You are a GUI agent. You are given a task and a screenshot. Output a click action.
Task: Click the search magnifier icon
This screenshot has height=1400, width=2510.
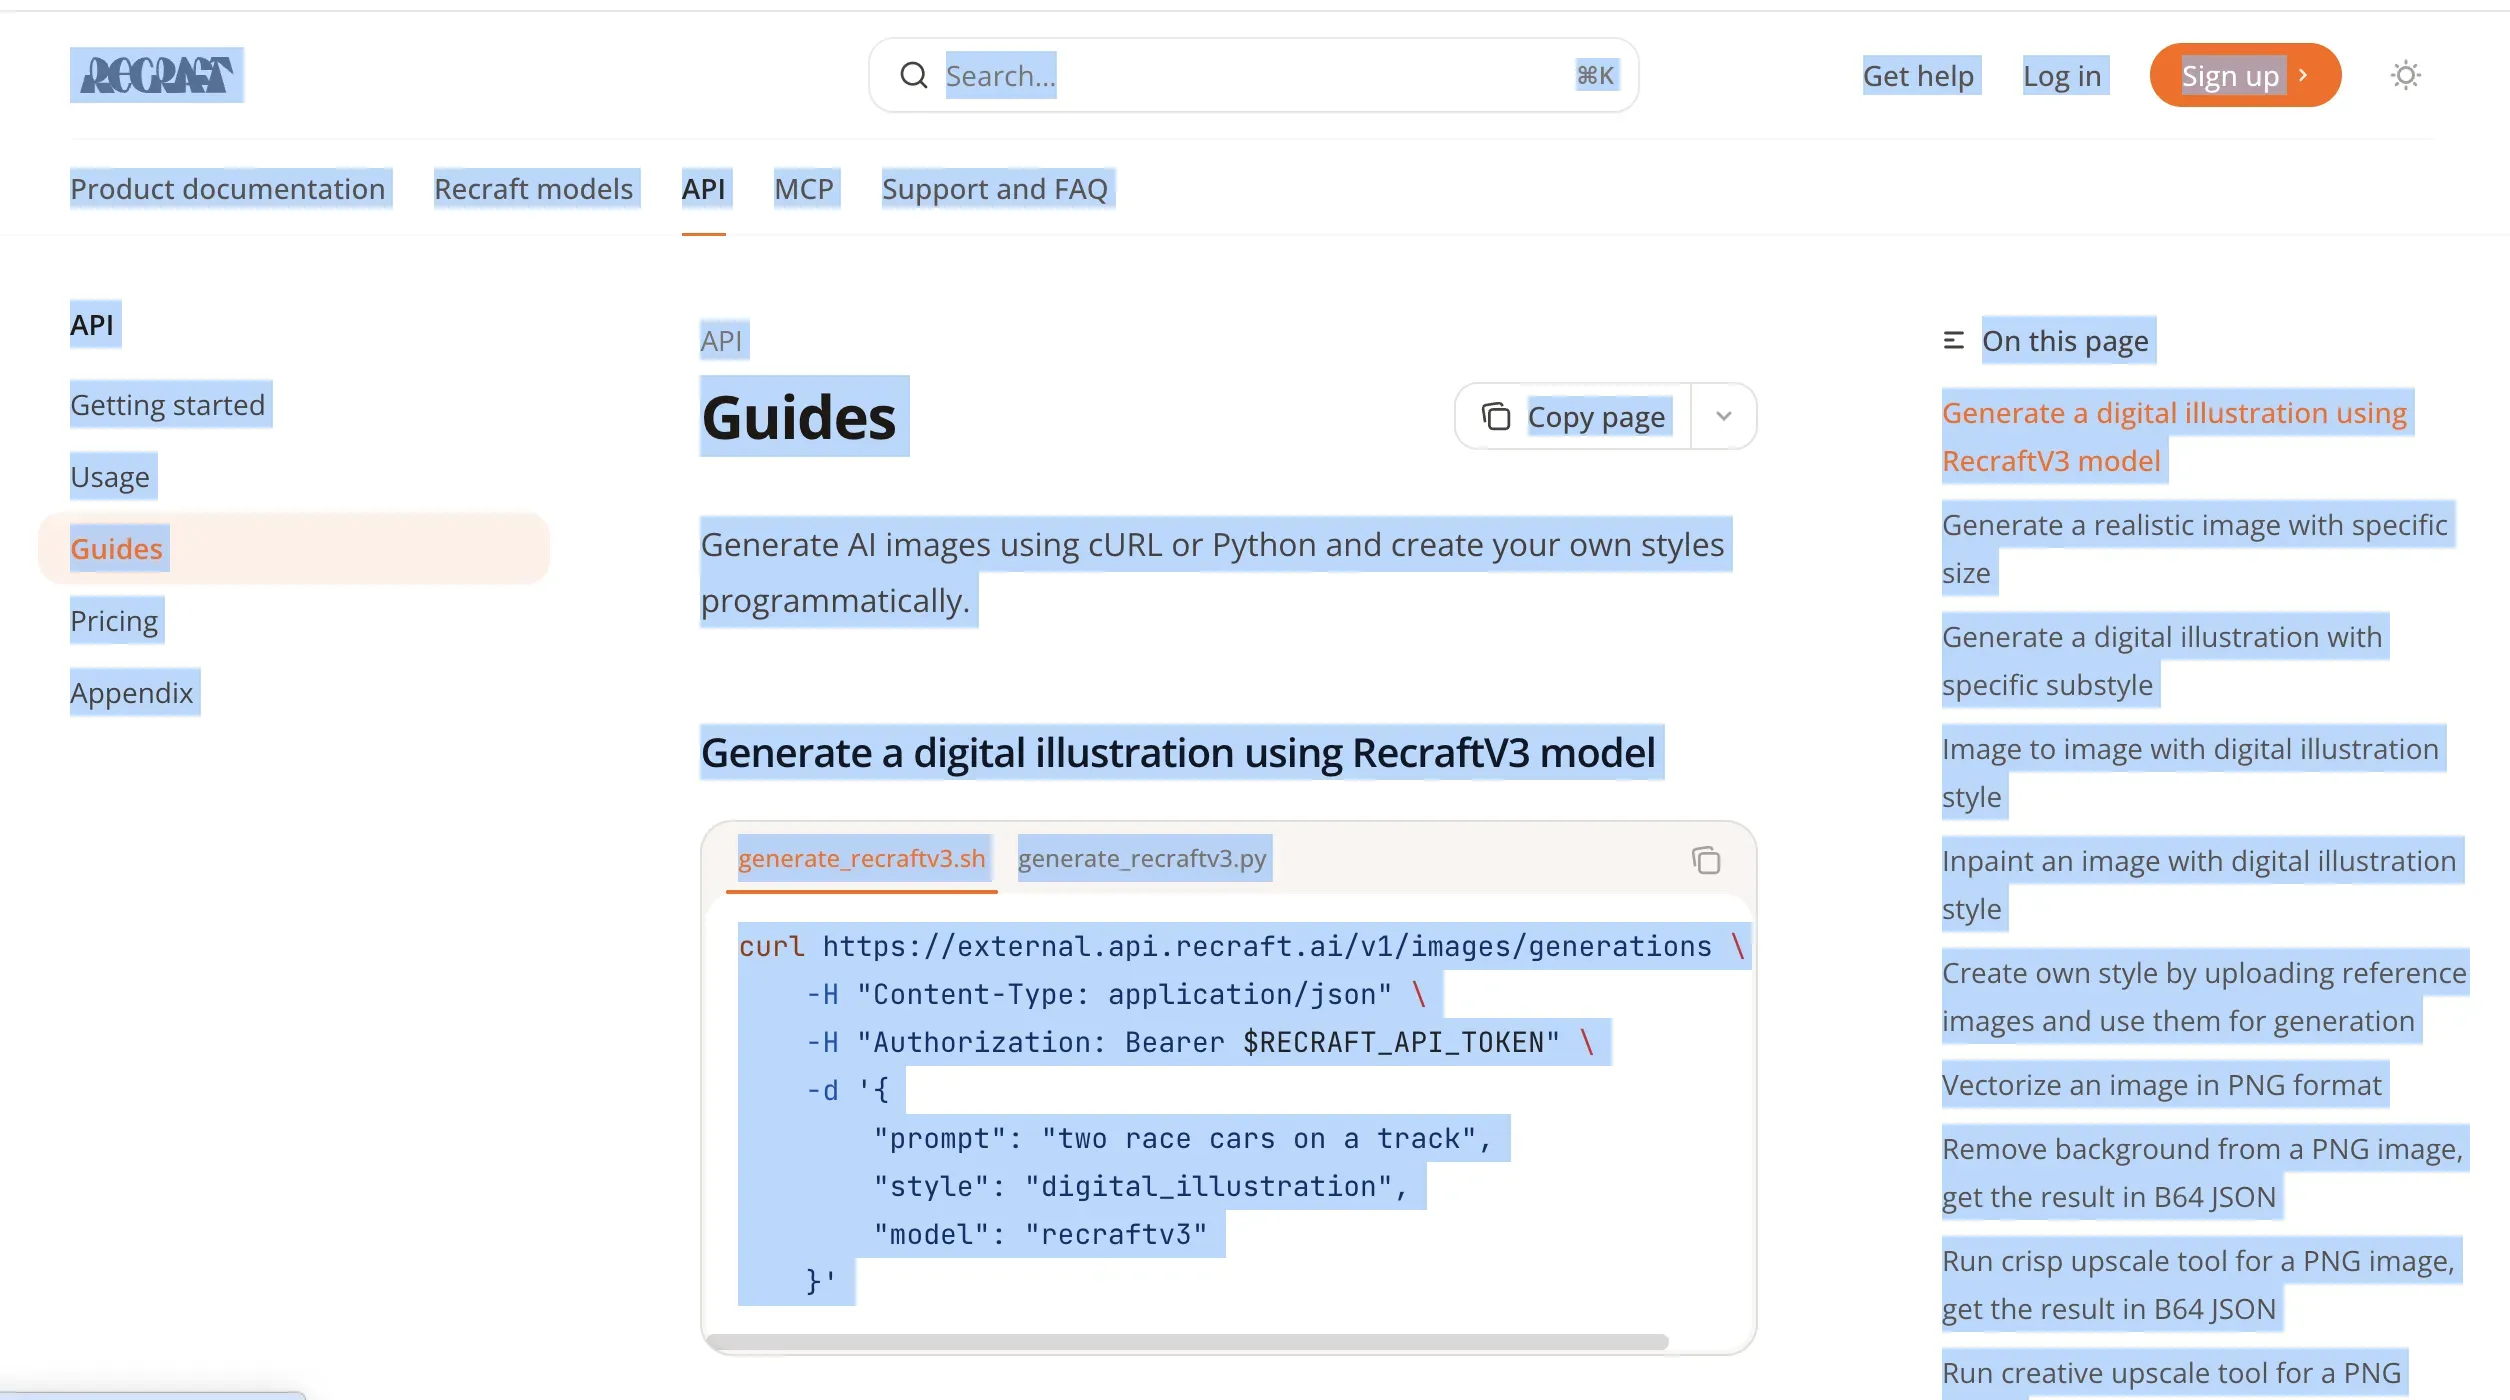pos(914,75)
